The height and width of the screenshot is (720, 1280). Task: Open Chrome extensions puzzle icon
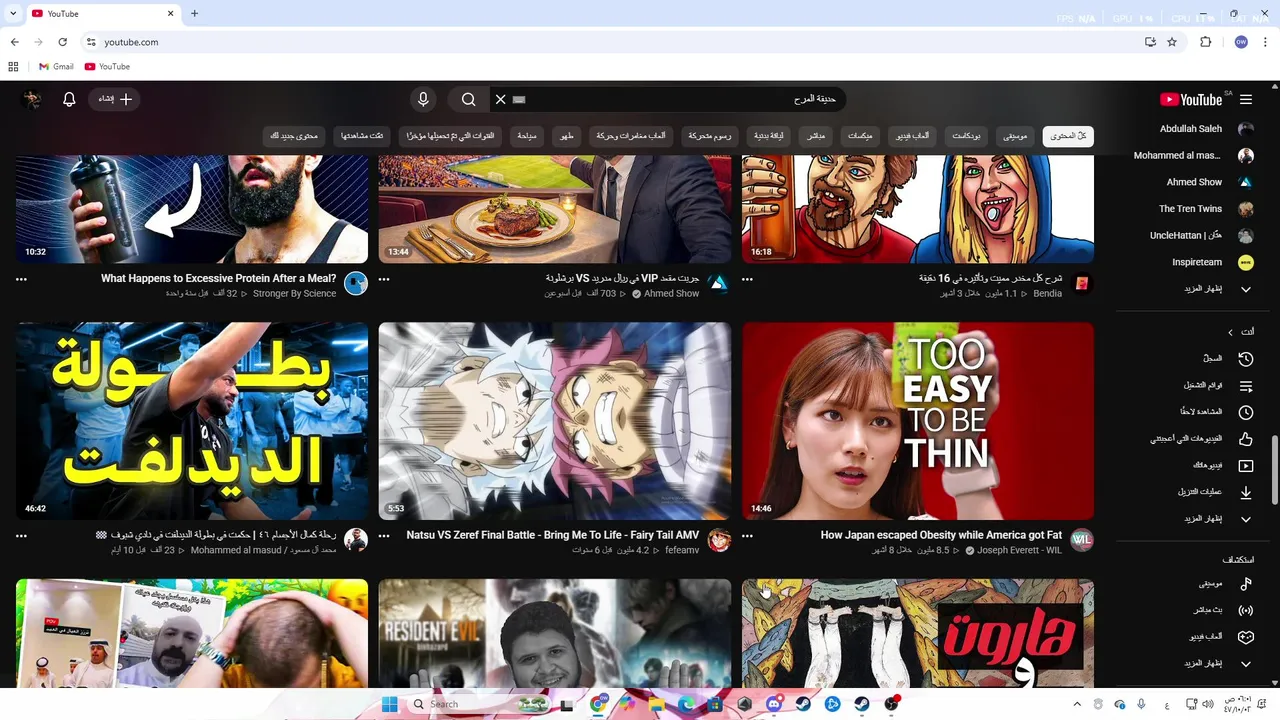coord(1205,42)
